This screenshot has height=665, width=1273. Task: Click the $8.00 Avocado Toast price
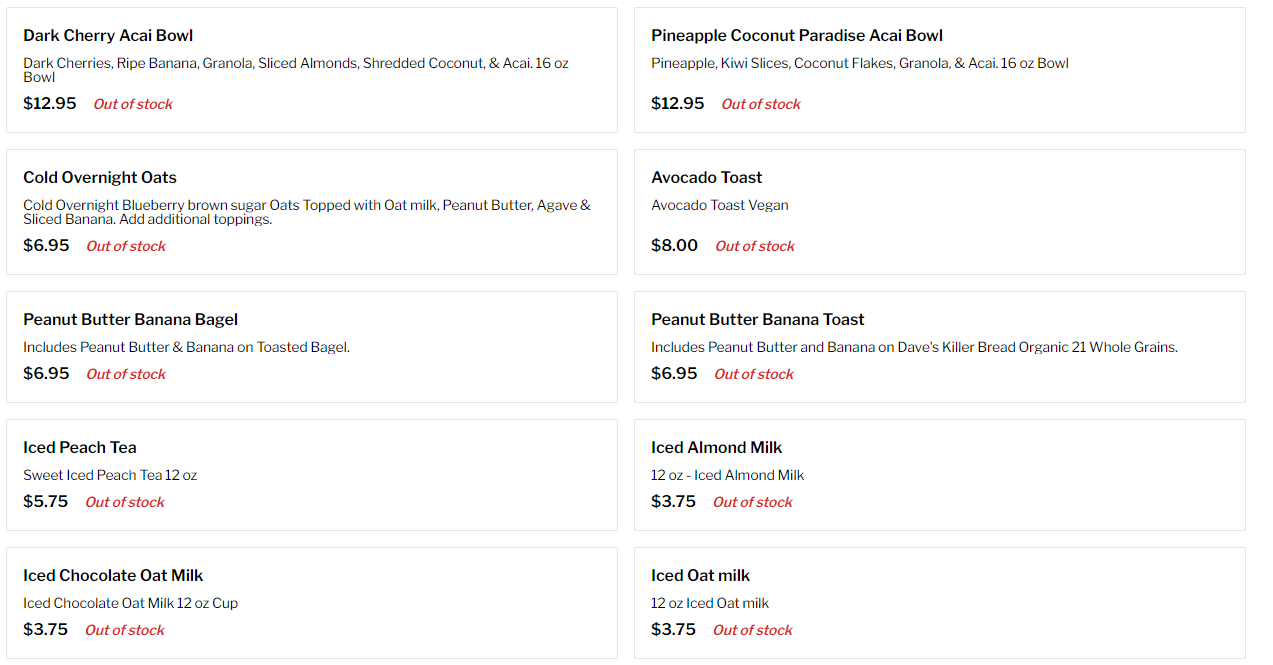click(x=674, y=246)
